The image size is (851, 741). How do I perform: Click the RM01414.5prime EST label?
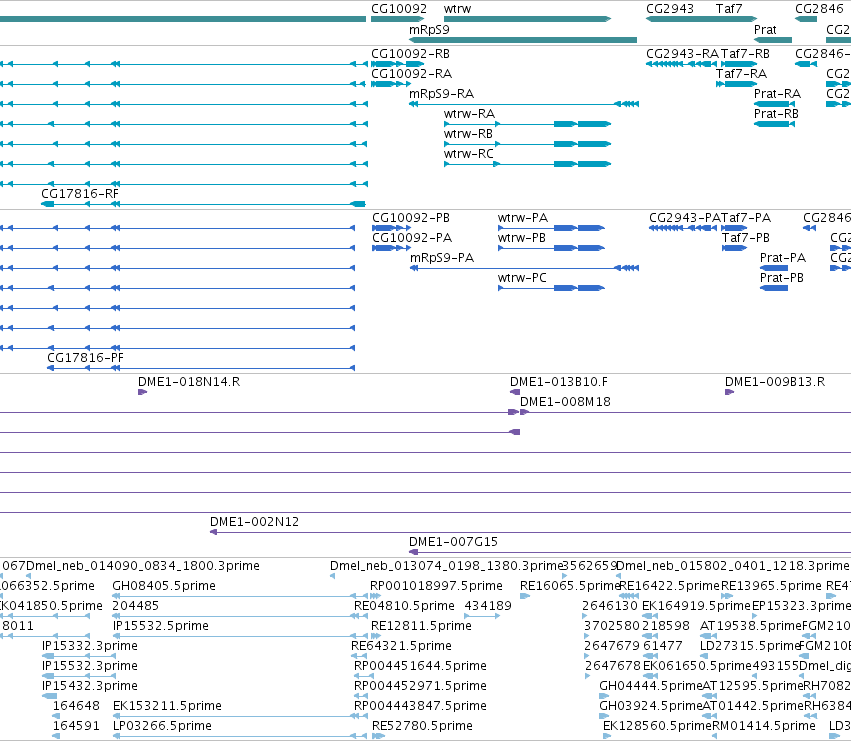[x=764, y=726]
